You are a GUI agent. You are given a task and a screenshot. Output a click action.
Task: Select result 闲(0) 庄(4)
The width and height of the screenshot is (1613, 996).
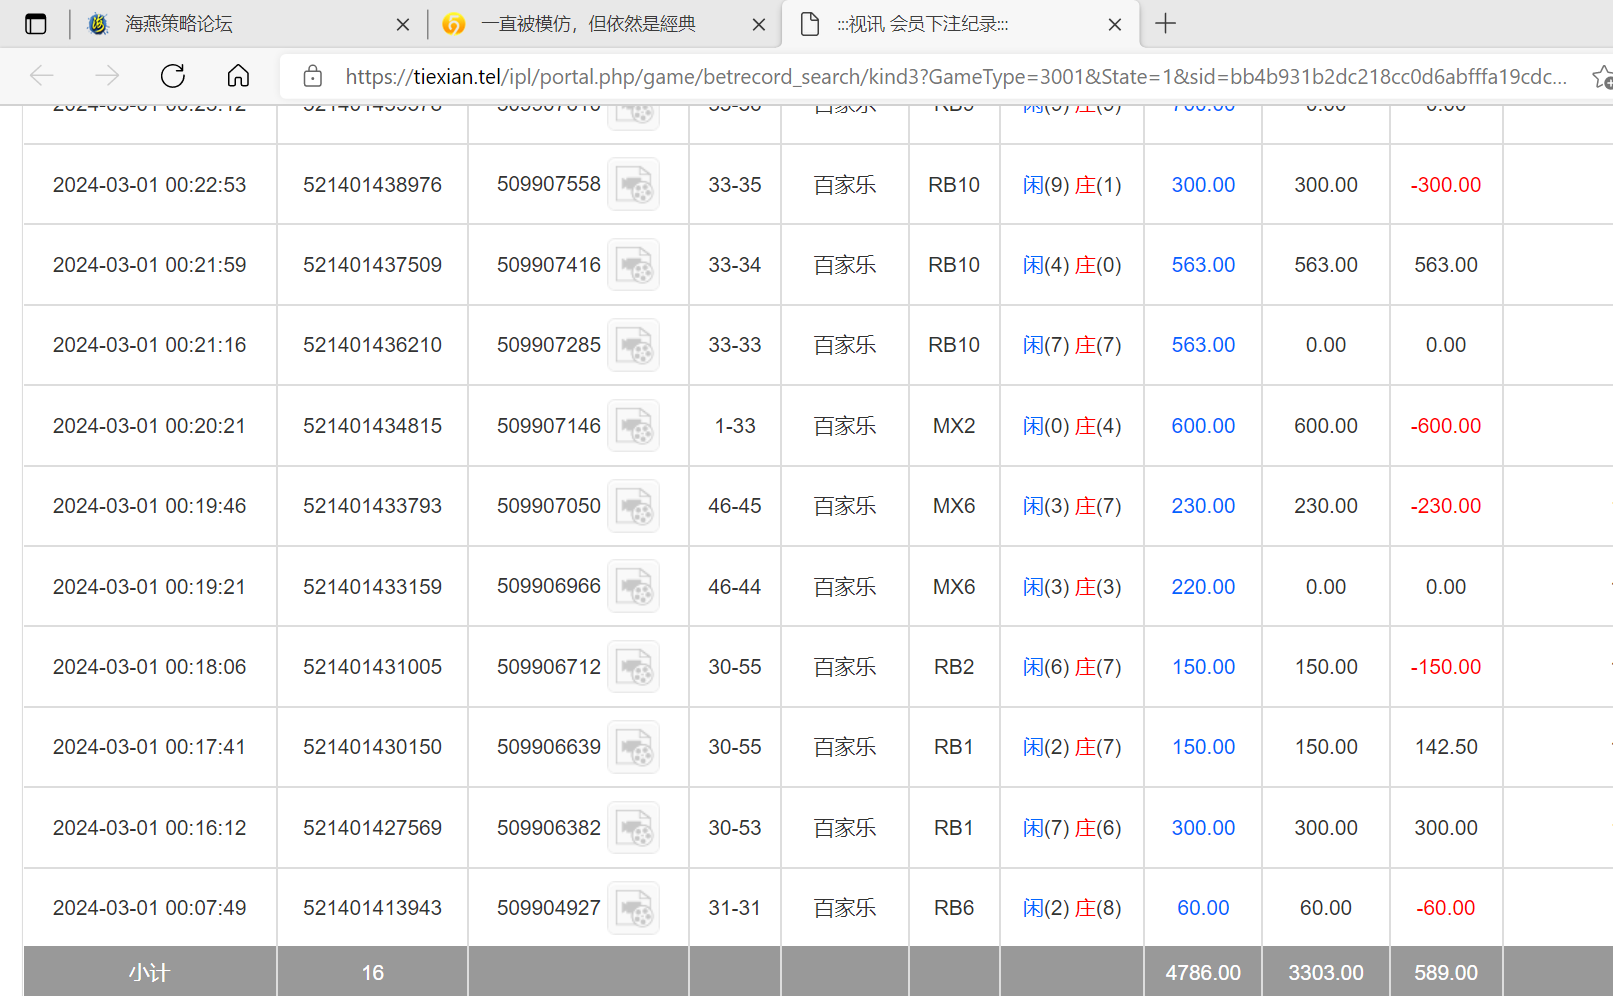pos(1072,426)
